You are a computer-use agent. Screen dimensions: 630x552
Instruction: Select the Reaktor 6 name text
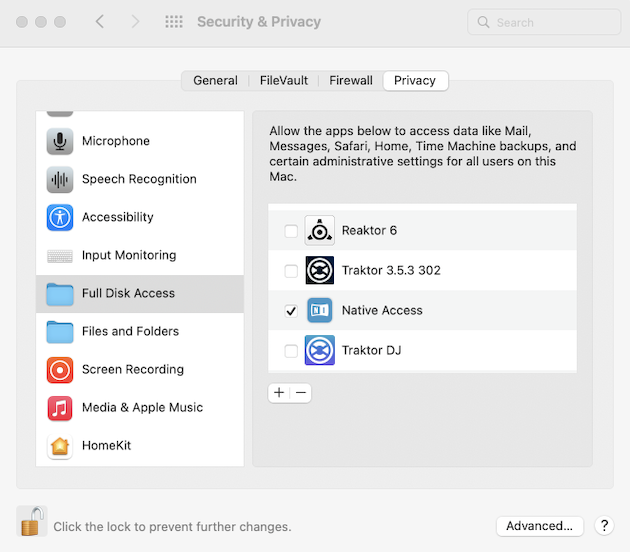[x=369, y=231]
